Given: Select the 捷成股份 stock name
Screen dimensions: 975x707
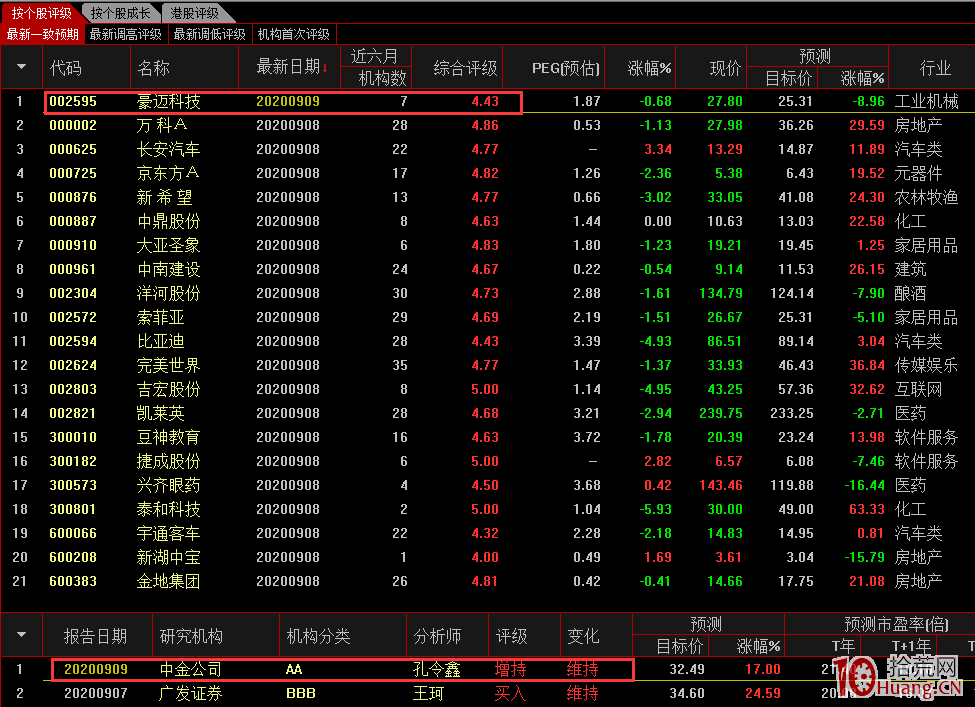Looking at the screenshot, I should coord(169,461).
